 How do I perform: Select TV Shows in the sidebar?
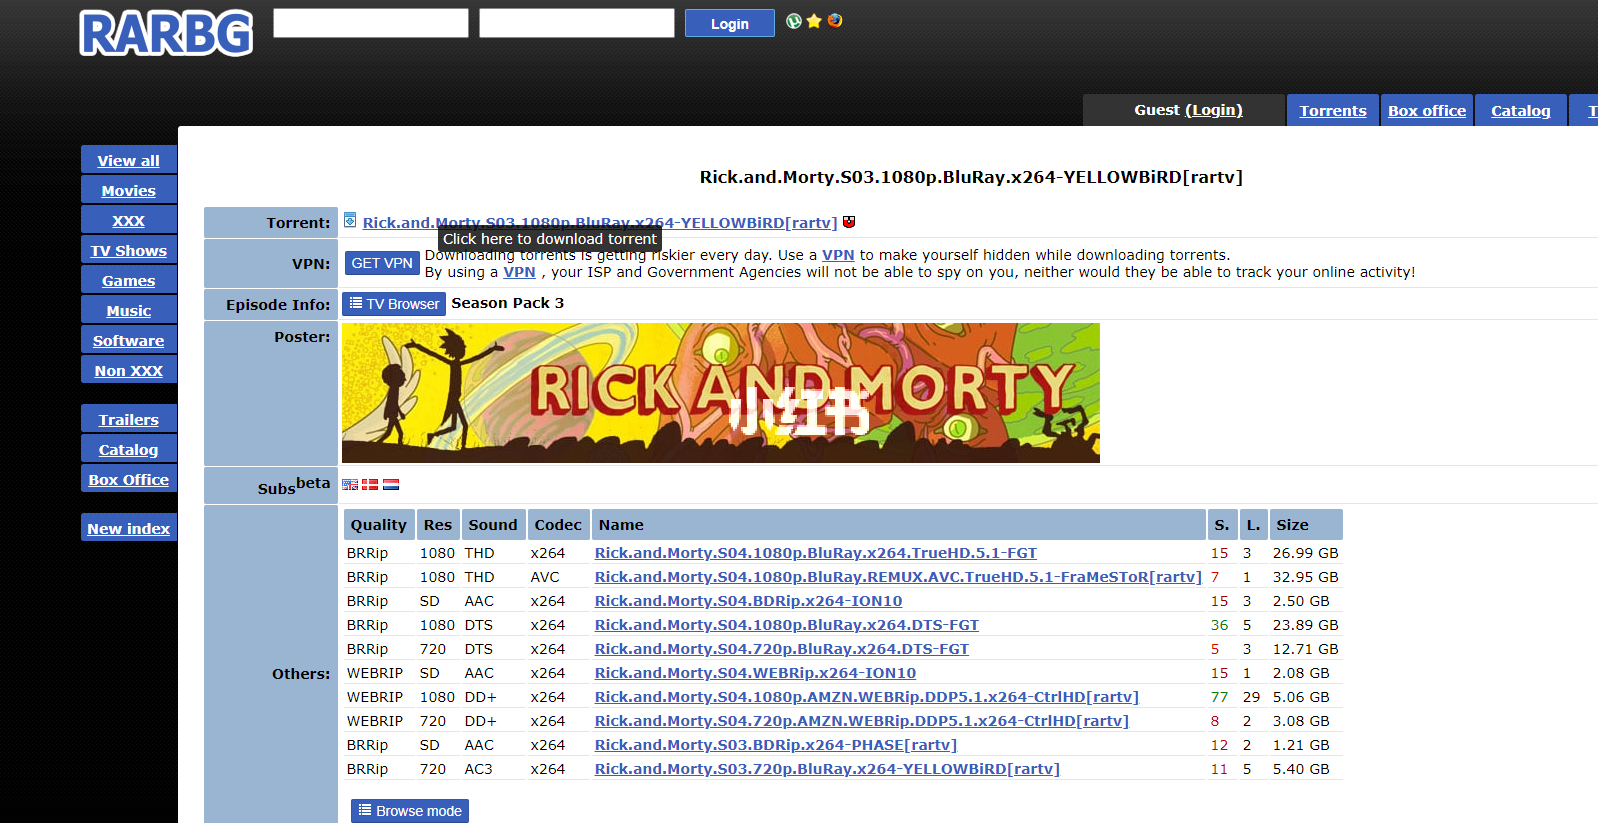pos(129,250)
